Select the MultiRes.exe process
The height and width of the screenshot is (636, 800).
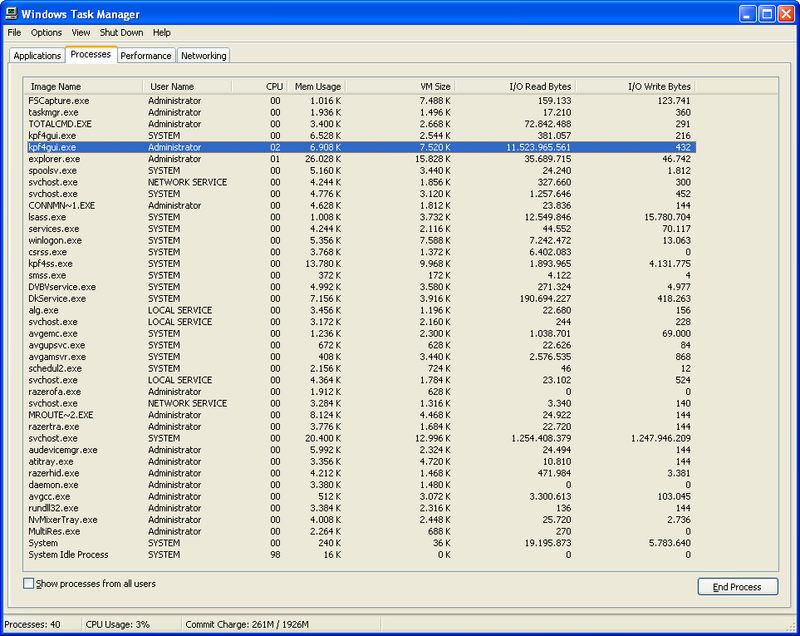coord(361,532)
